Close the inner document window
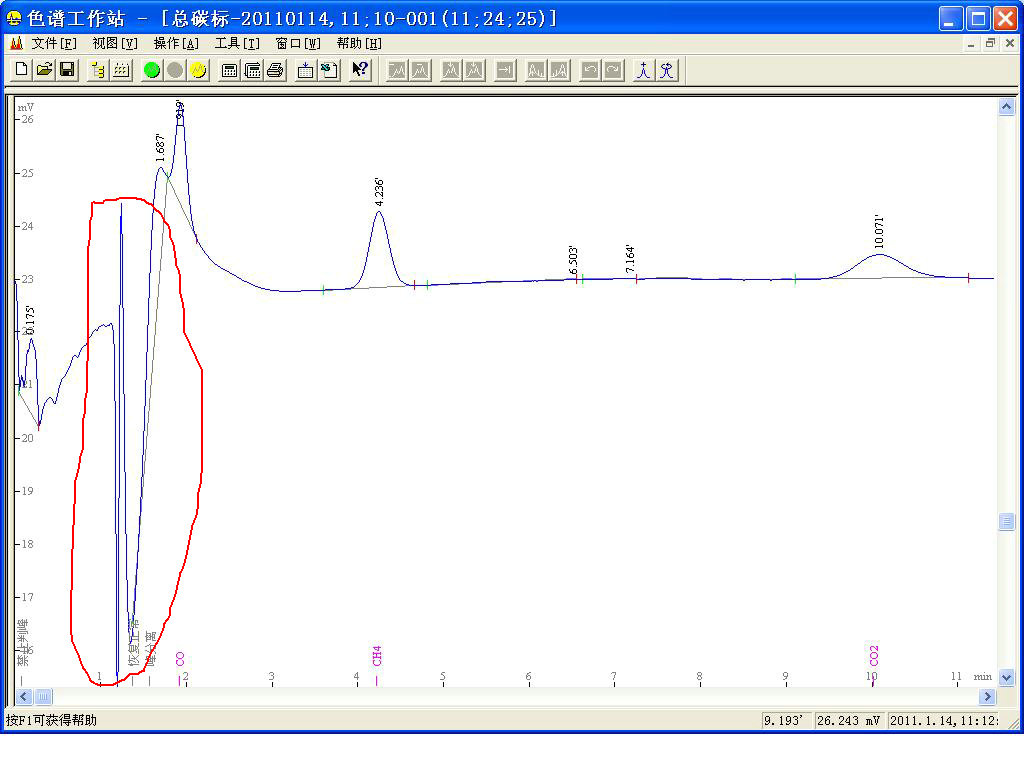This screenshot has width=1024, height=768. [x=1010, y=43]
